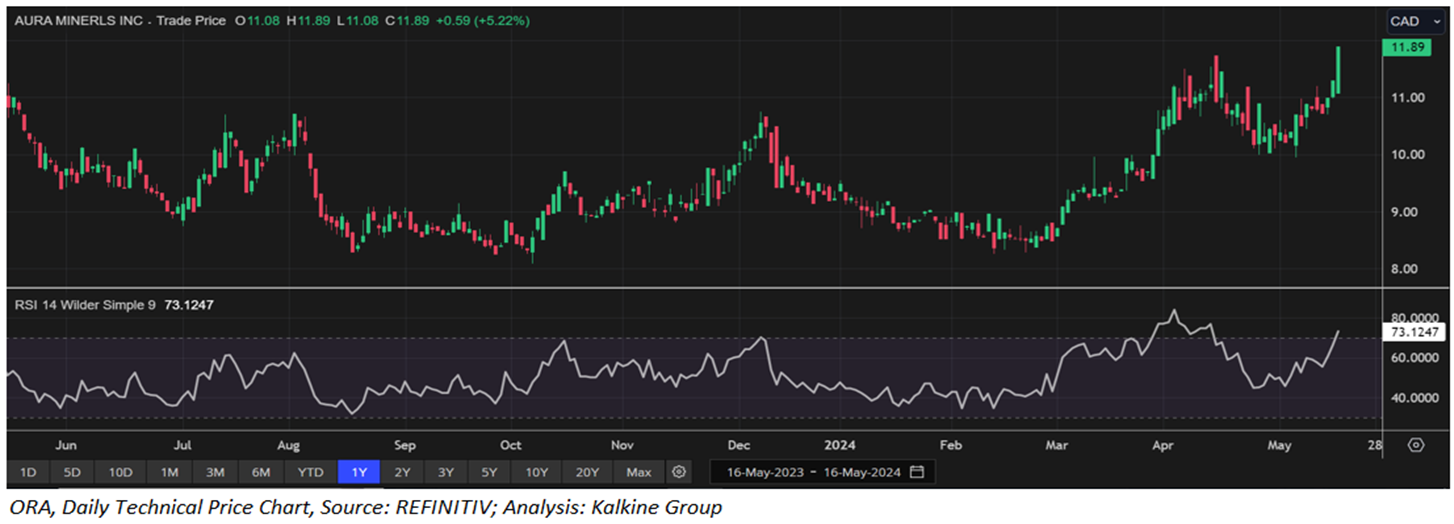Image resolution: width=1454 pixels, height=524 pixels.
Task: Click the calendar icon in date range
Action: [x=917, y=471]
